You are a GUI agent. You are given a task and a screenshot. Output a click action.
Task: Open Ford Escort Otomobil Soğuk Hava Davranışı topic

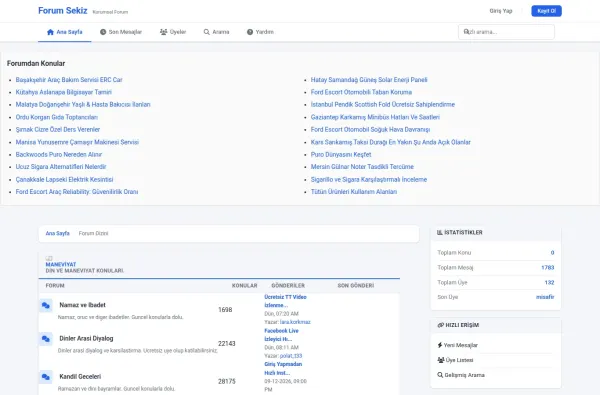pos(370,129)
